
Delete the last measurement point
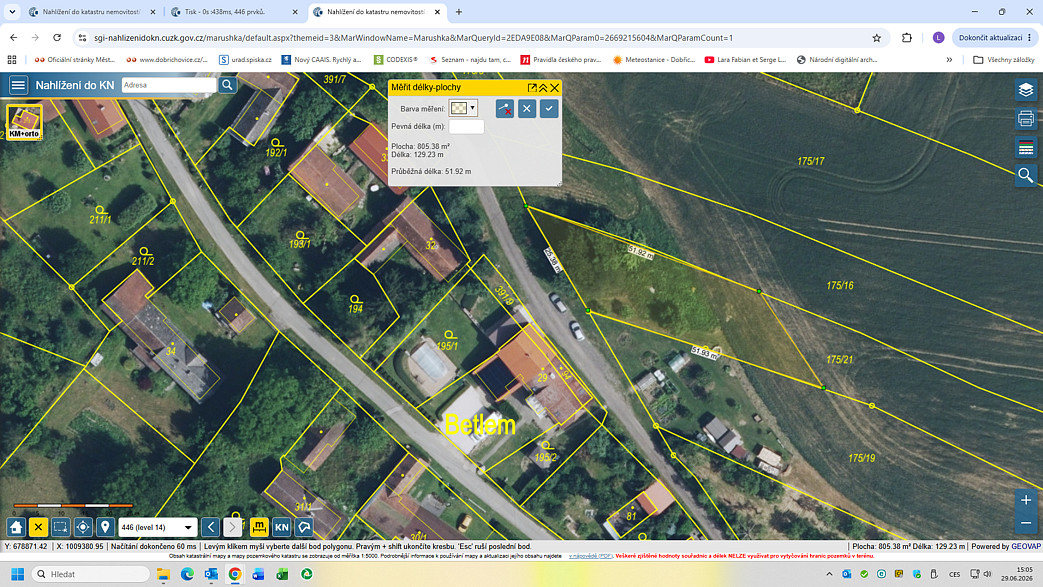(505, 108)
